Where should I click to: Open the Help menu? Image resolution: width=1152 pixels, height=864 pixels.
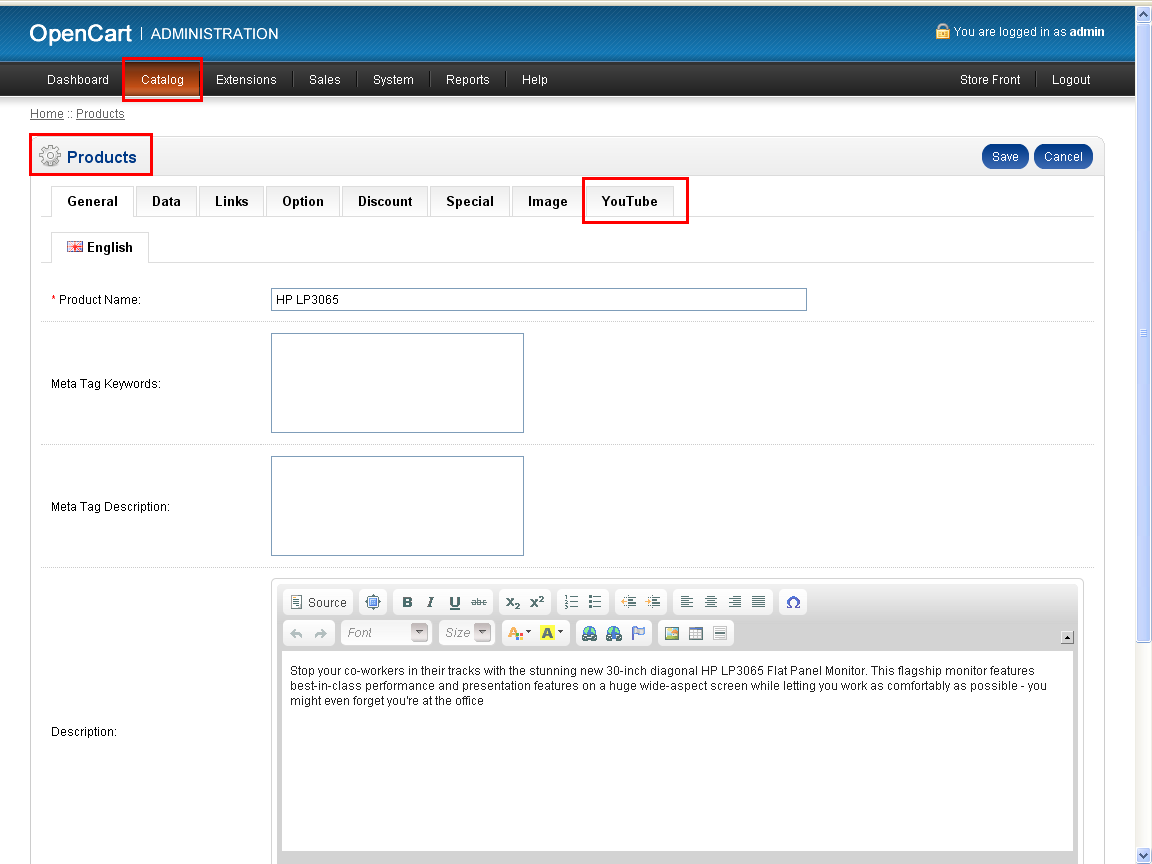pyautogui.click(x=535, y=79)
